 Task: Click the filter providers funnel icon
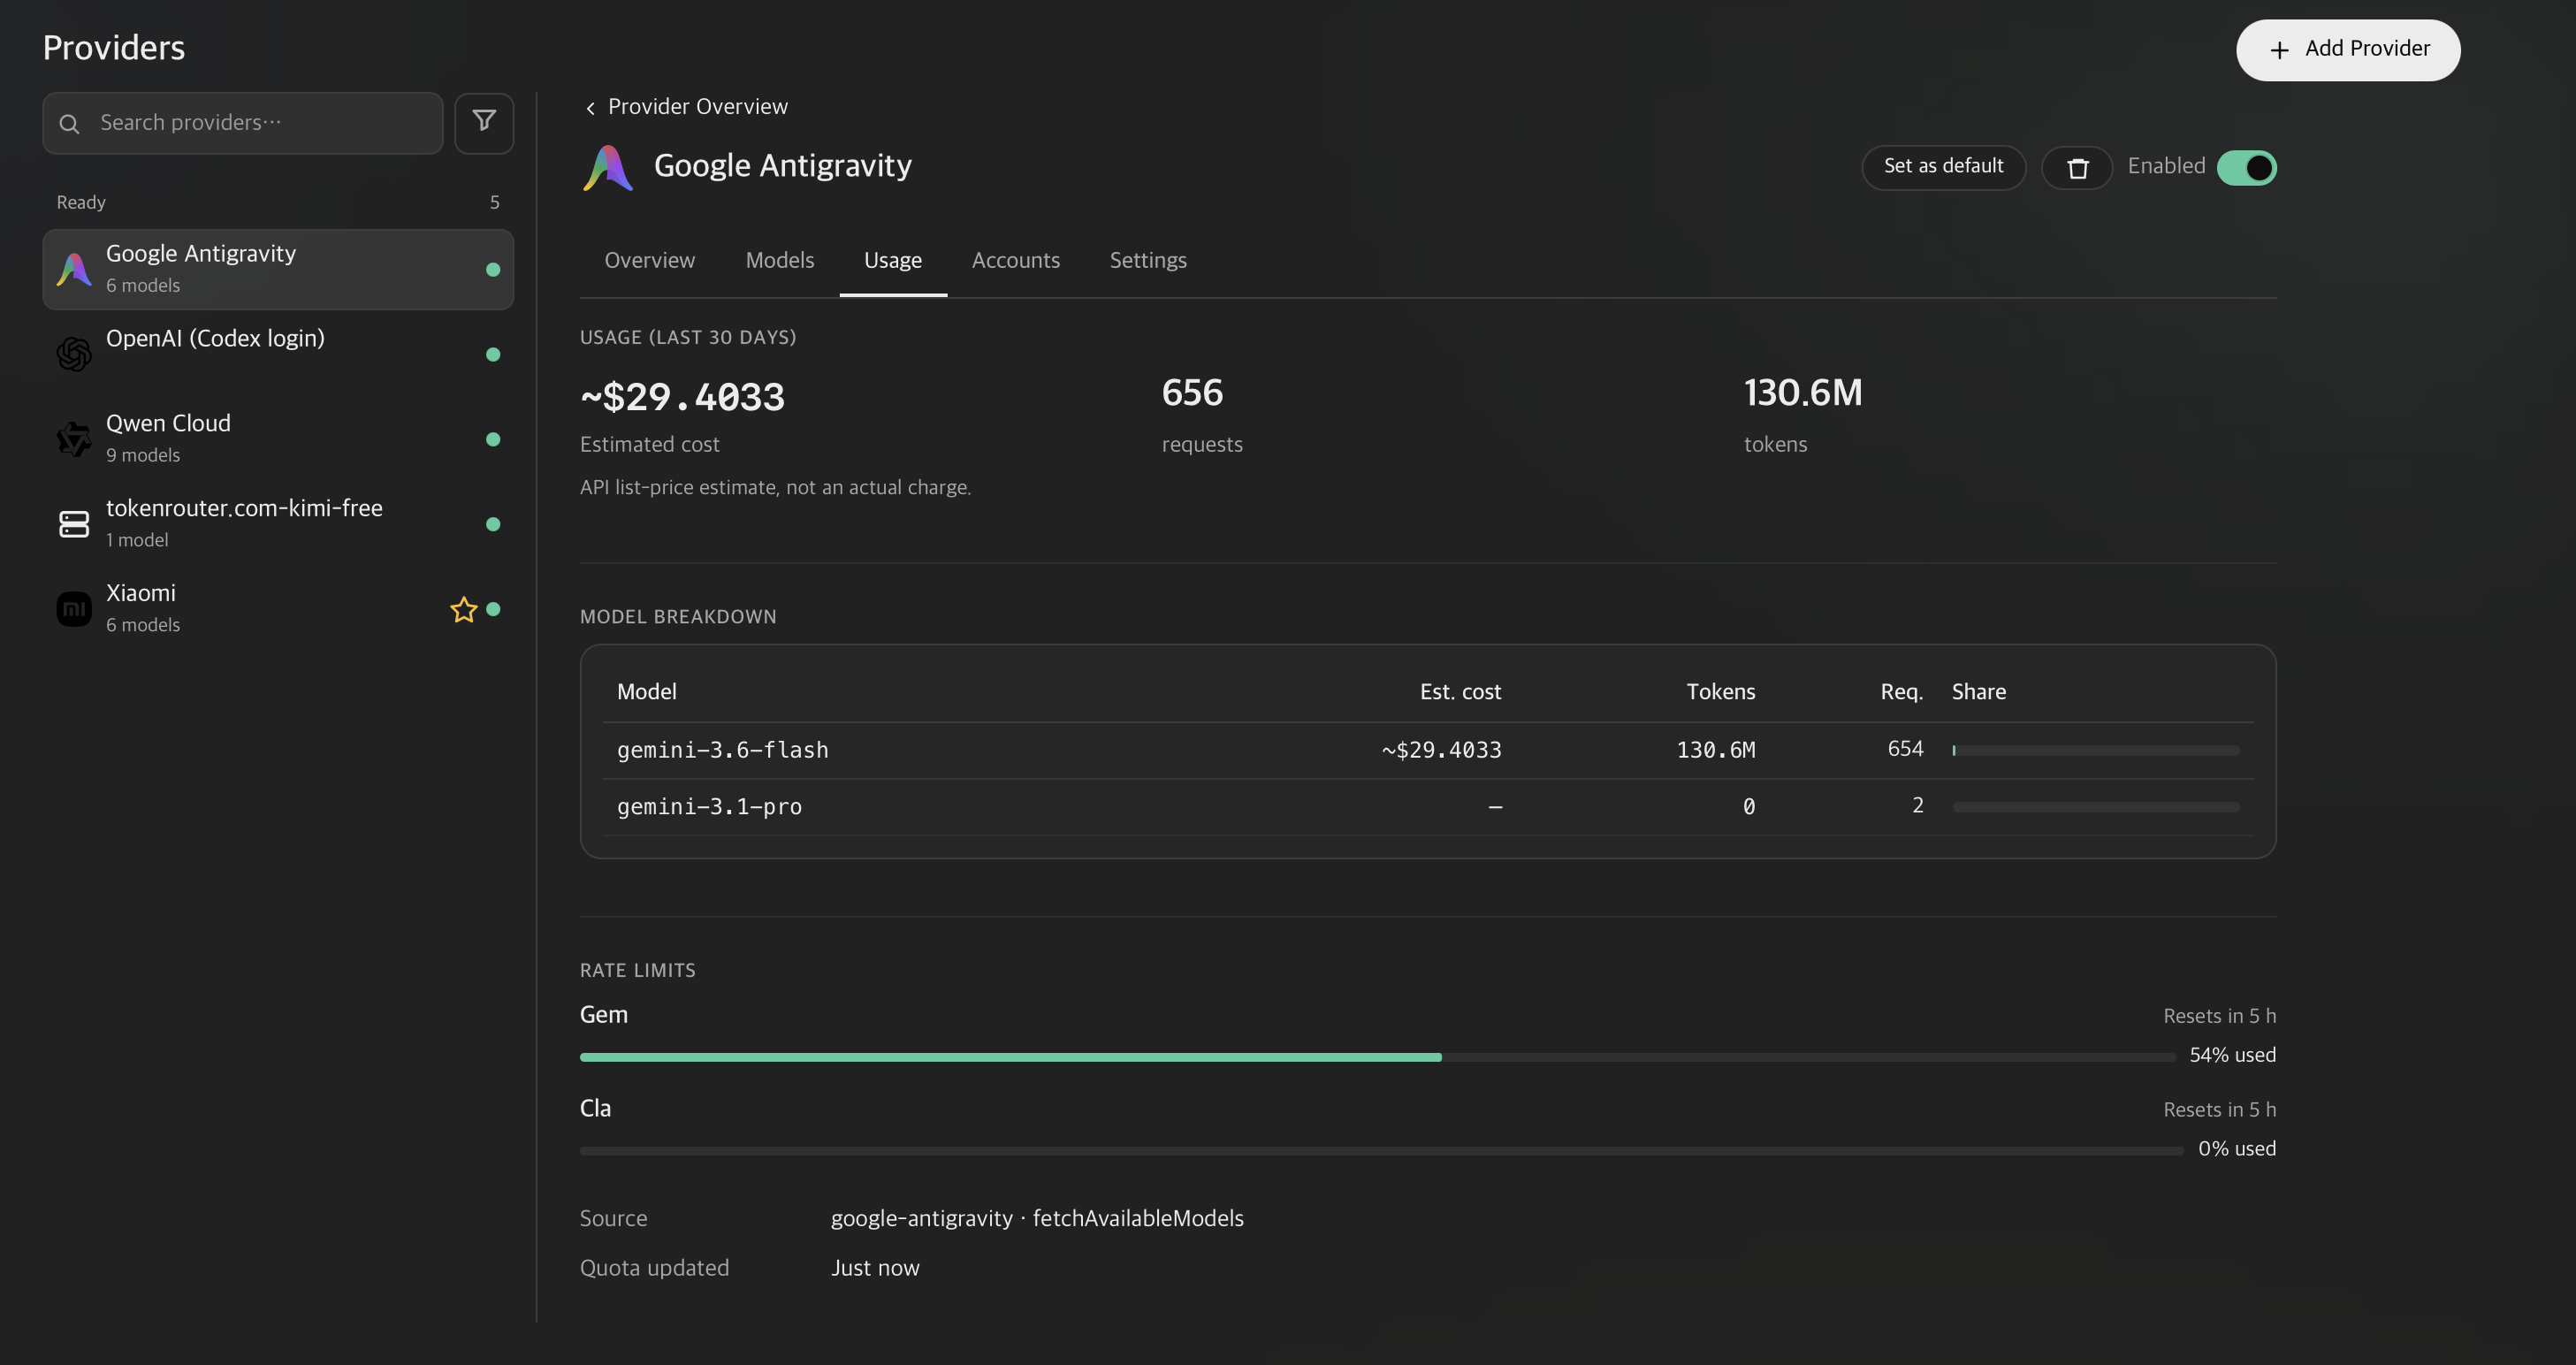point(484,122)
